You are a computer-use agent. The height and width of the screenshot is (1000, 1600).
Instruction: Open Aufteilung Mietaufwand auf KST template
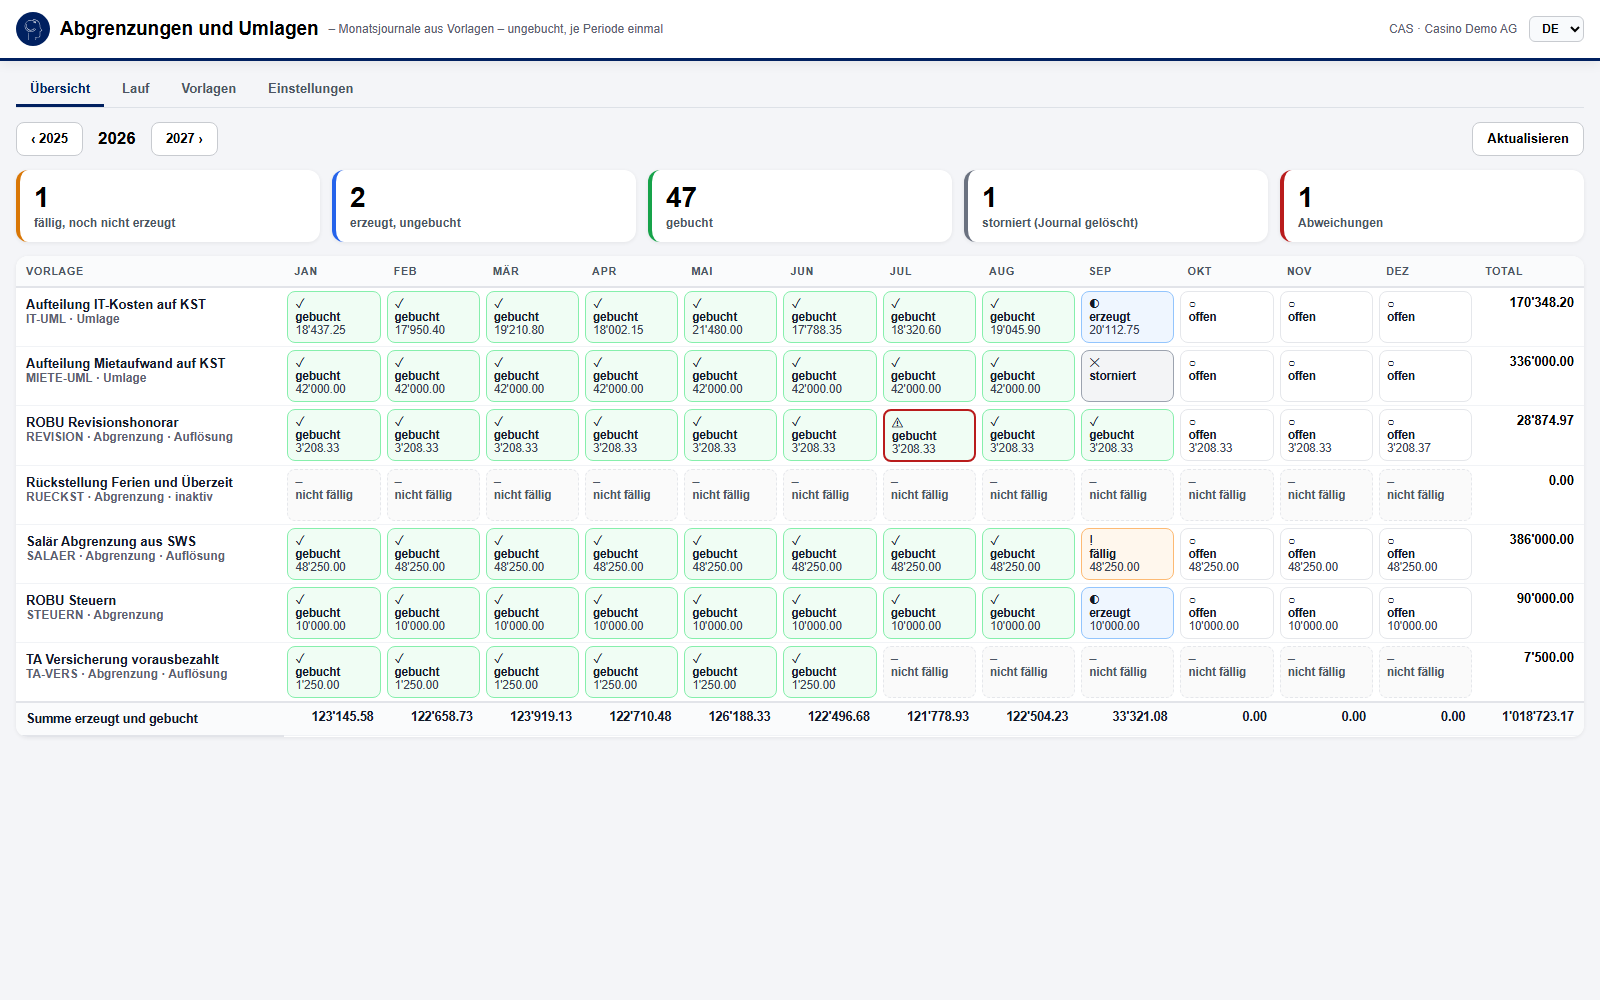[x=126, y=363]
